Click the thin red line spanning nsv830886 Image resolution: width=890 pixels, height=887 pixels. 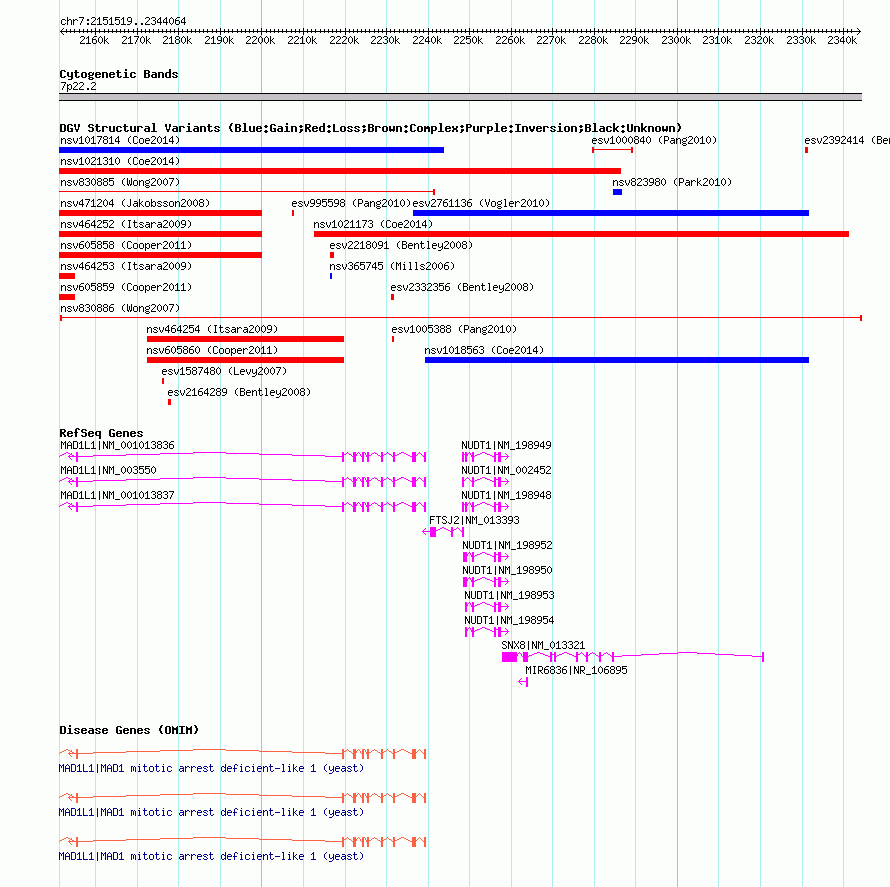click(x=461, y=318)
